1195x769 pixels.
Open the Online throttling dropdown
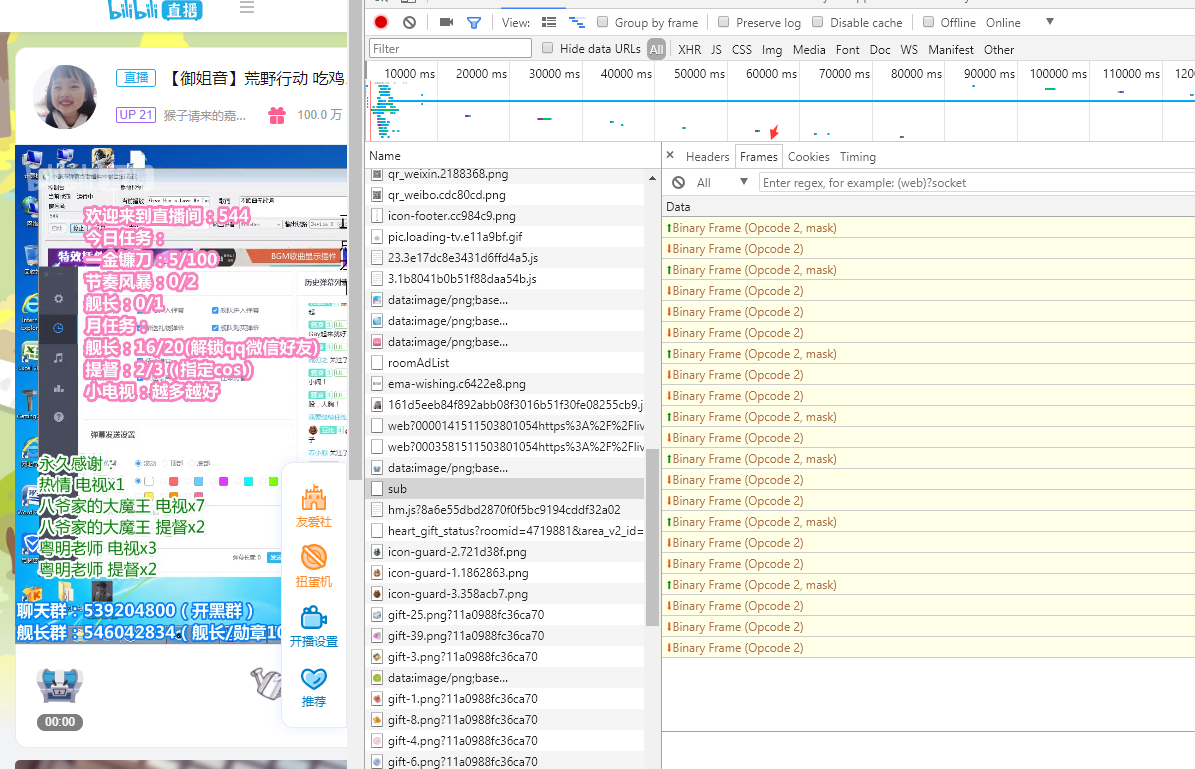point(1049,22)
